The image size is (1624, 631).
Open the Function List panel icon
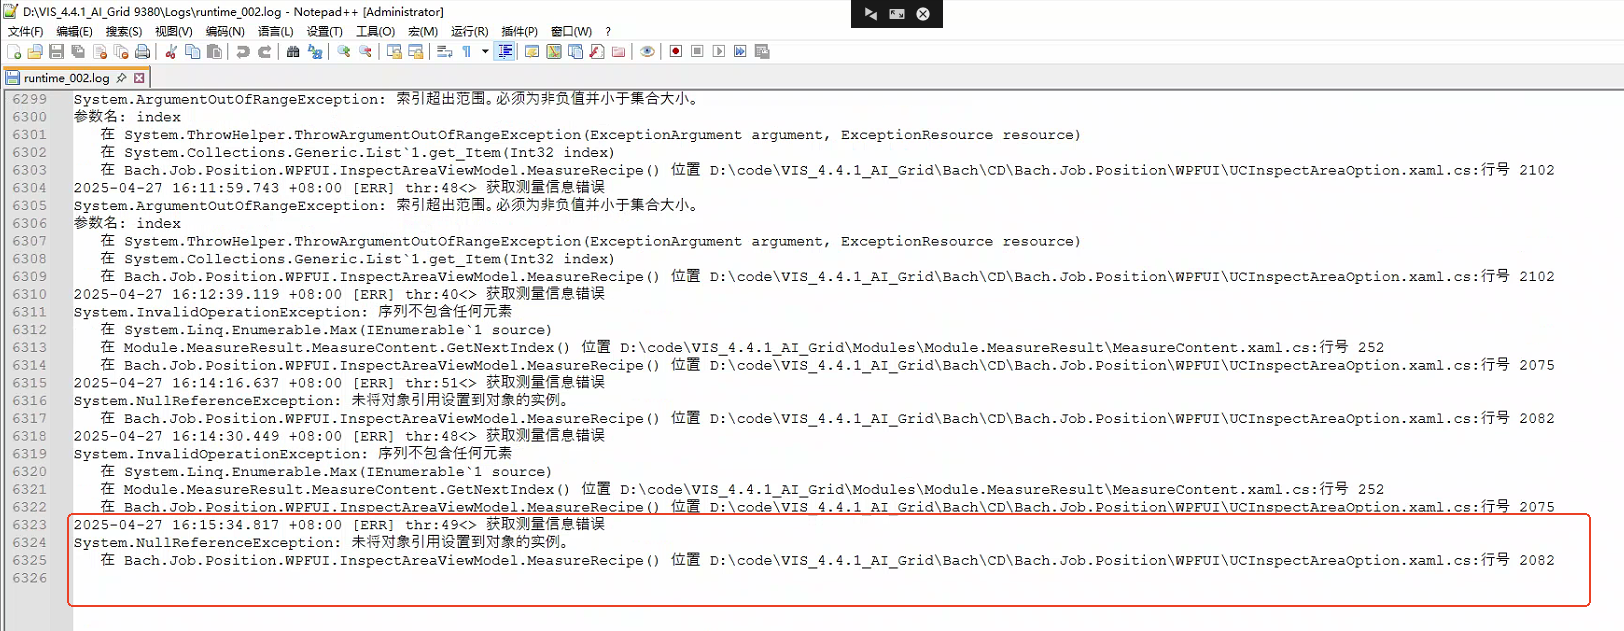click(x=597, y=51)
